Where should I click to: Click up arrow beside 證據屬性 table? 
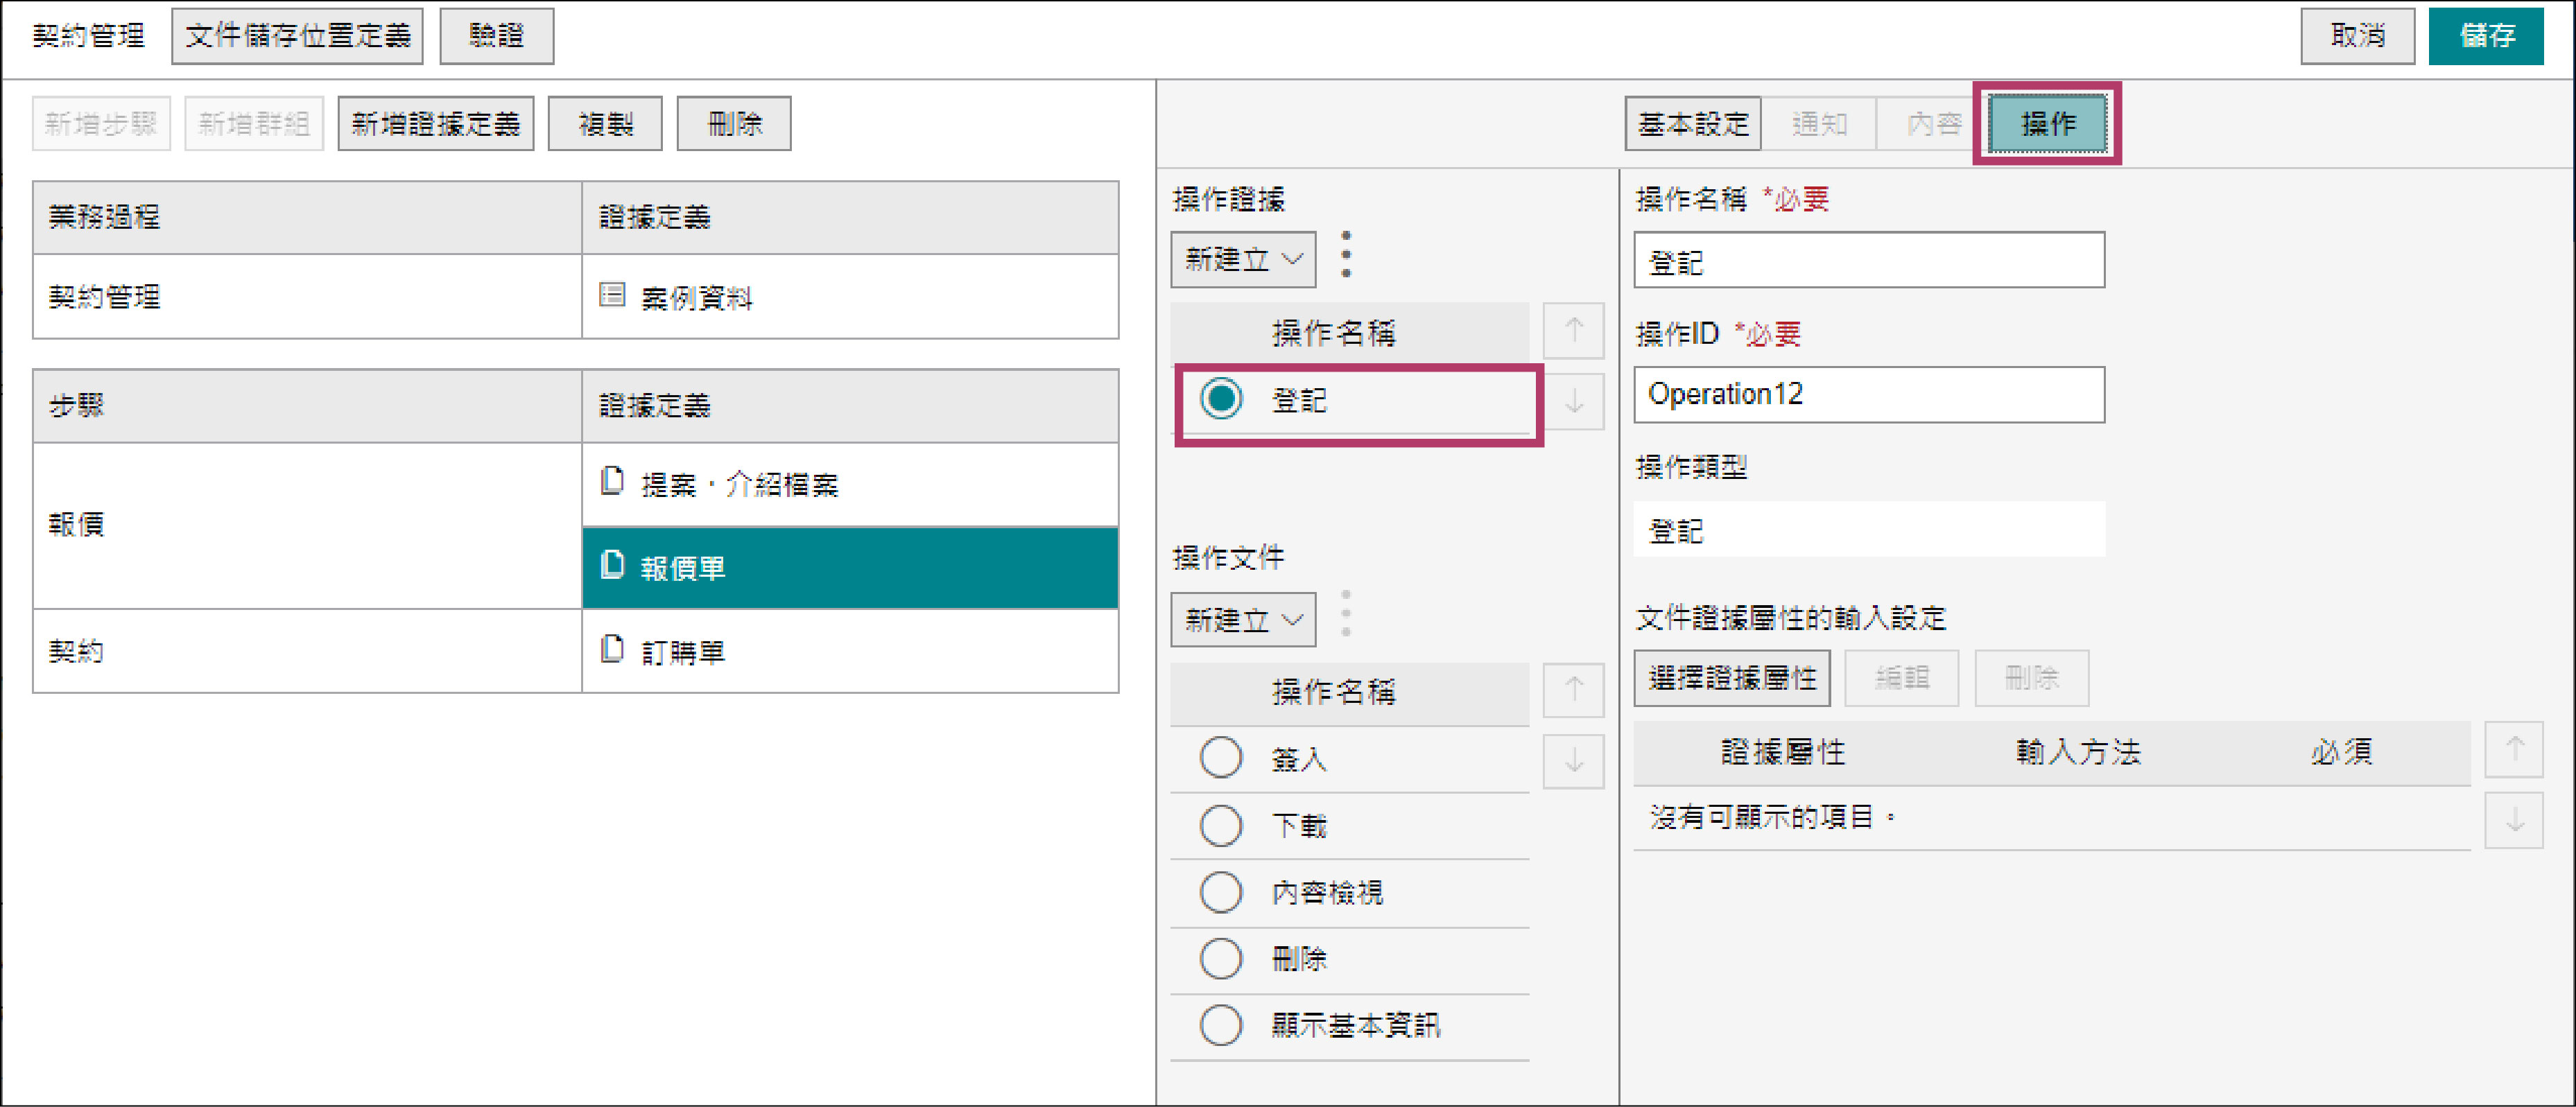coord(2513,750)
